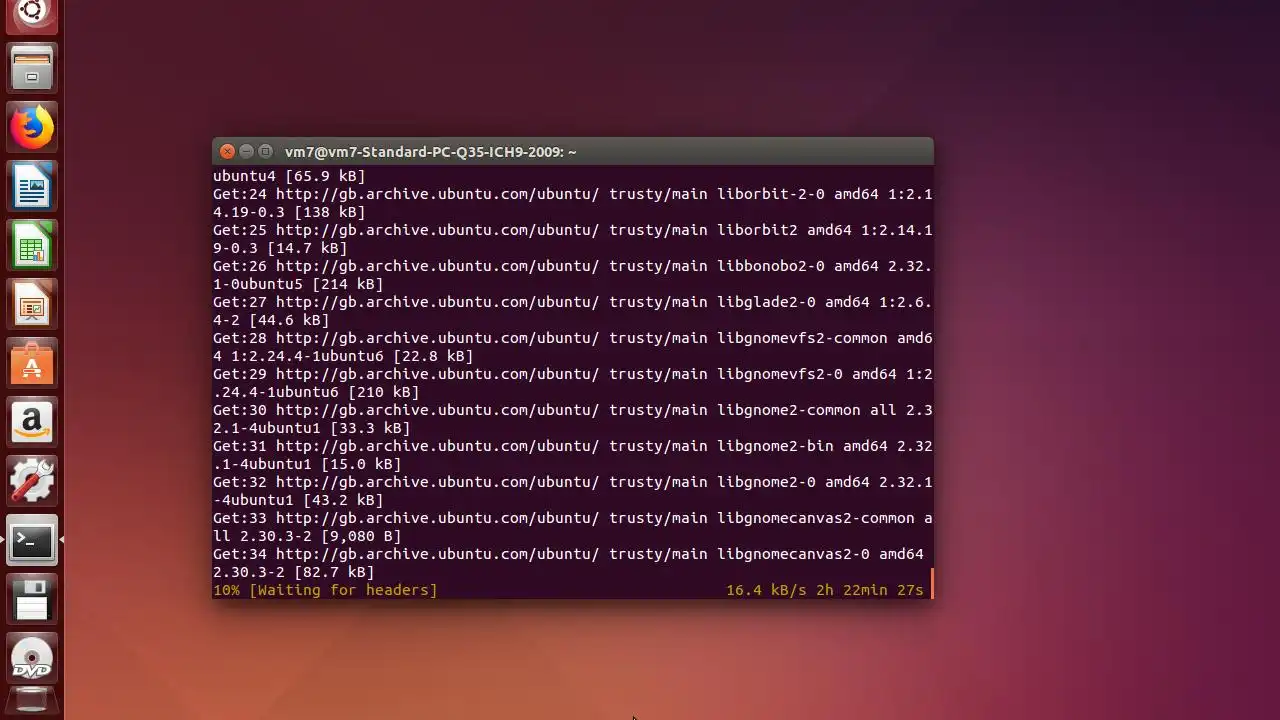Screen dimensions: 1280x720
Task: Click the '2.30.3-2 [82.7 kB]' text
Action: point(293,572)
